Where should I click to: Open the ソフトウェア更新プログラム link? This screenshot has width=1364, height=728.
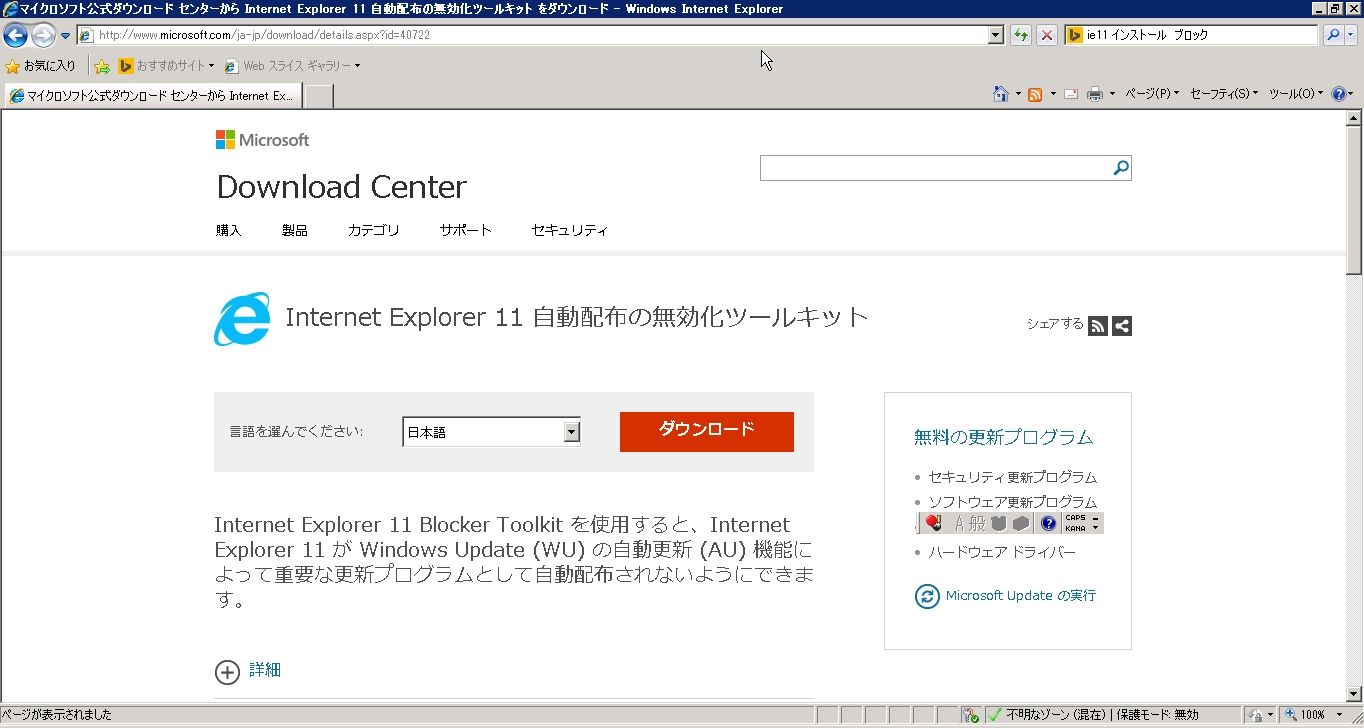coord(1013,501)
